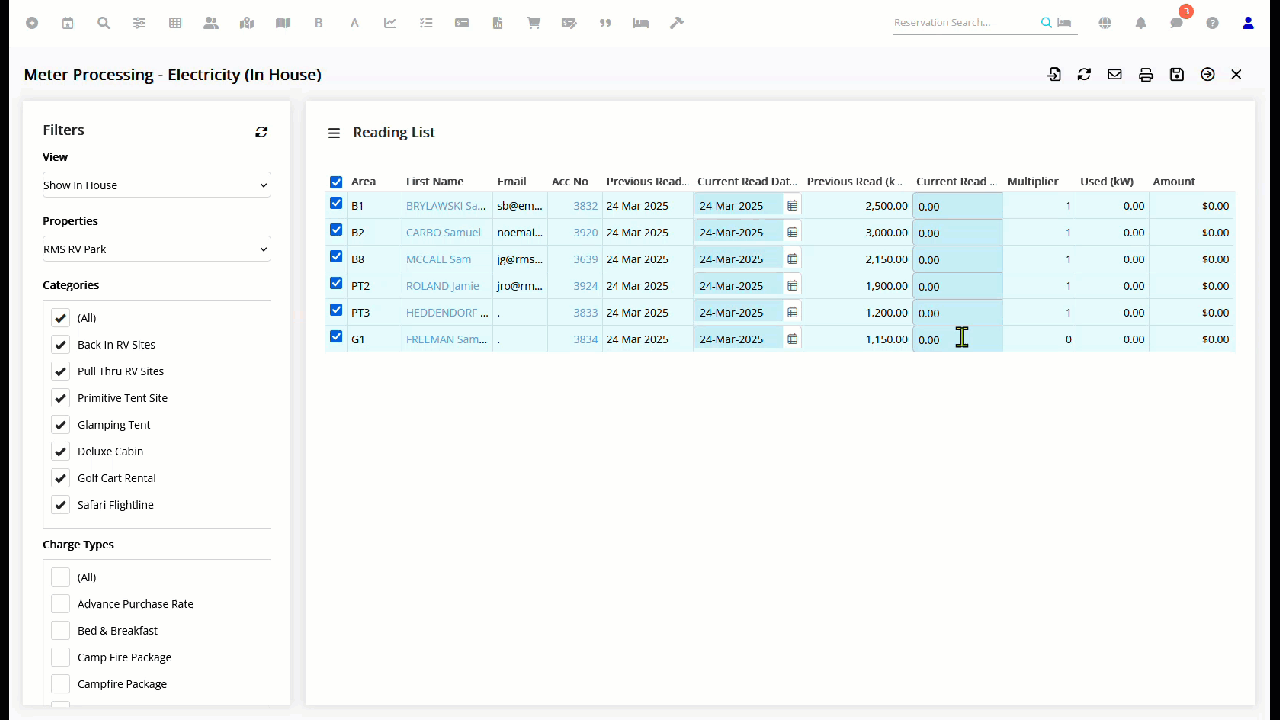Open guest link BRYLAWSKI in row B1

pos(446,206)
